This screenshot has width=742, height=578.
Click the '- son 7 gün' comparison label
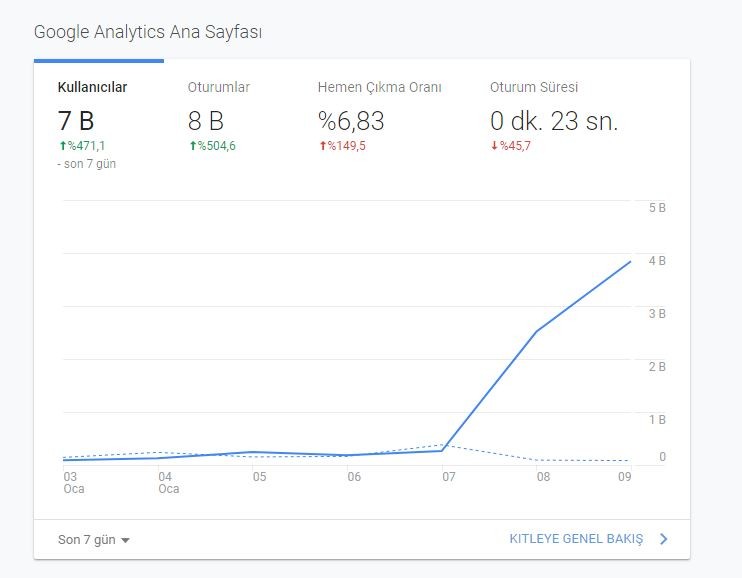pyautogui.click(x=87, y=164)
